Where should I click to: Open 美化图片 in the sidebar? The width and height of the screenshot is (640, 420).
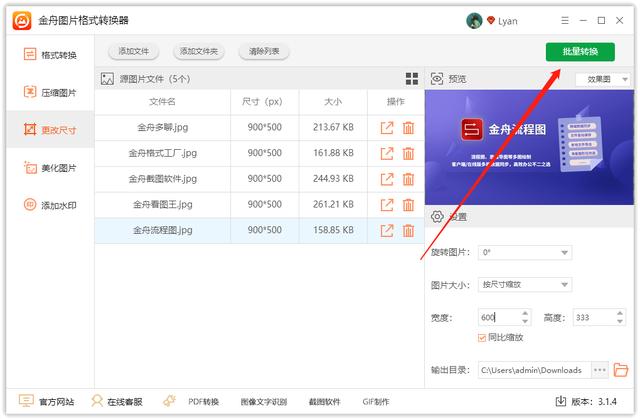[50, 168]
